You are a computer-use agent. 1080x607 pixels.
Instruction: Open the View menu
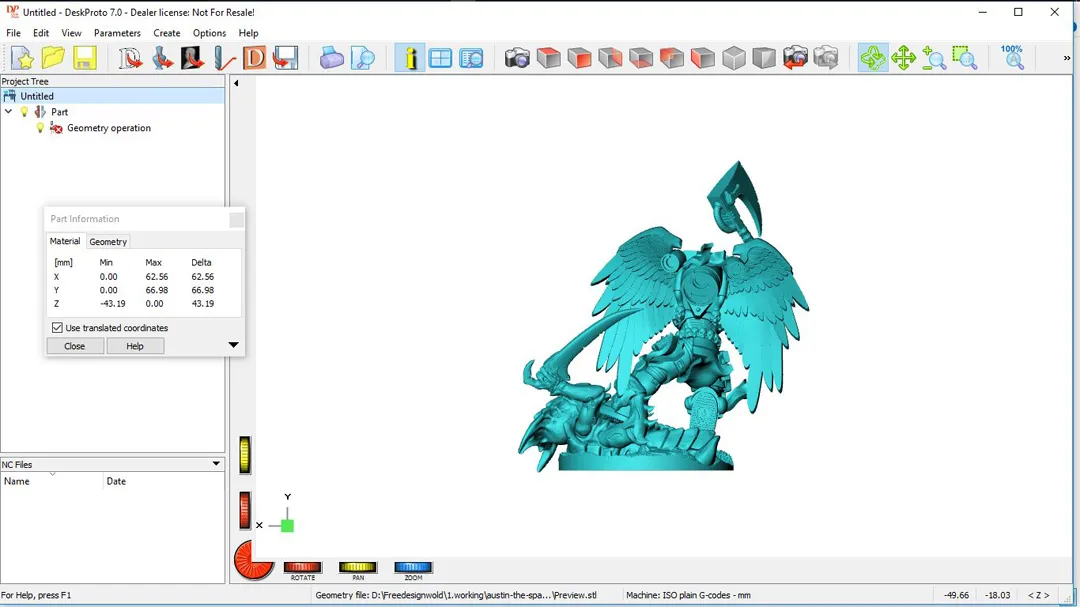coord(71,33)
